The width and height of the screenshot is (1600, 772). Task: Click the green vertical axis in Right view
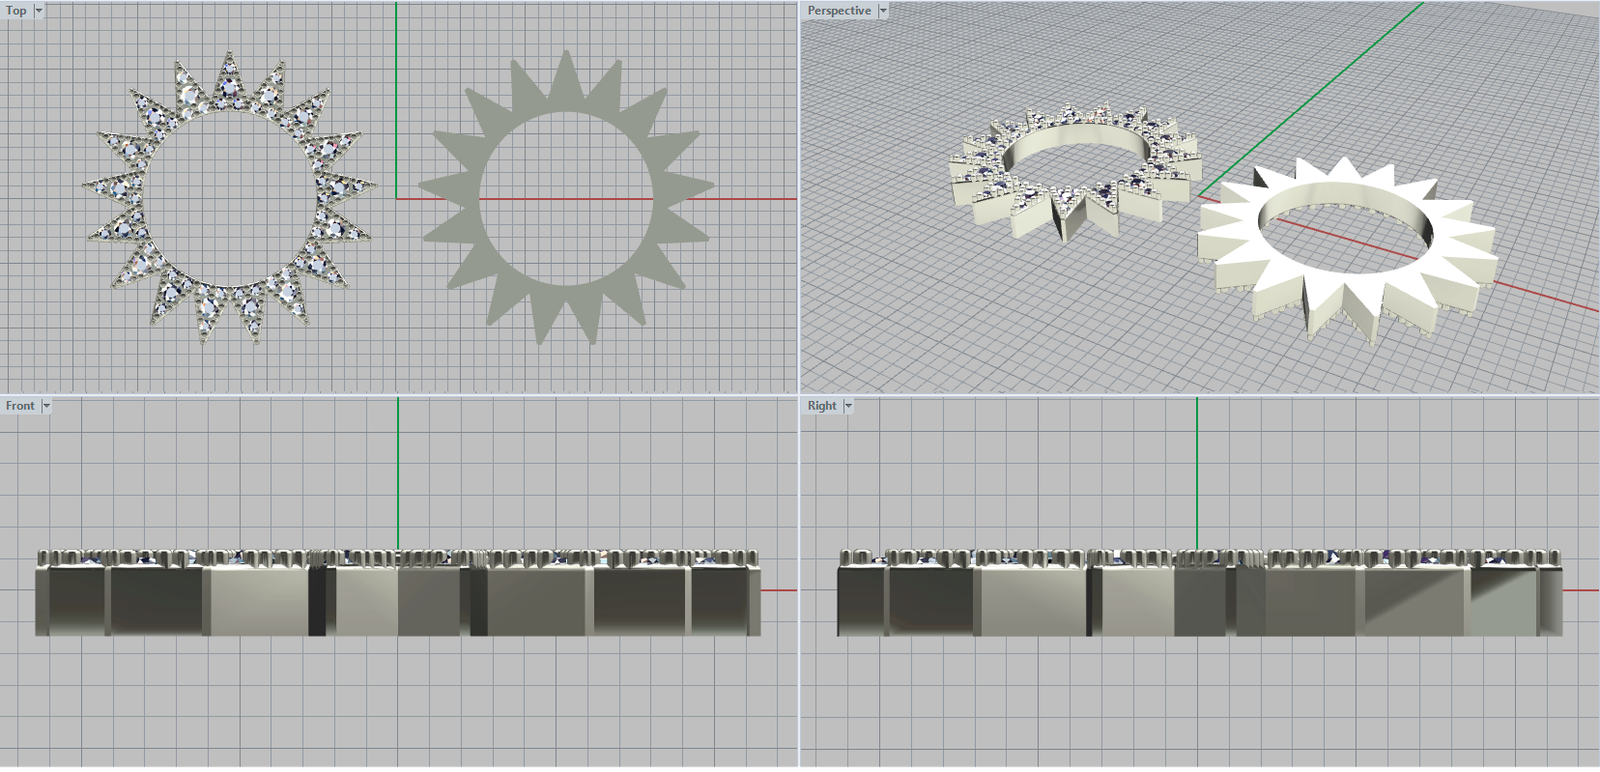coord(1197,470)
